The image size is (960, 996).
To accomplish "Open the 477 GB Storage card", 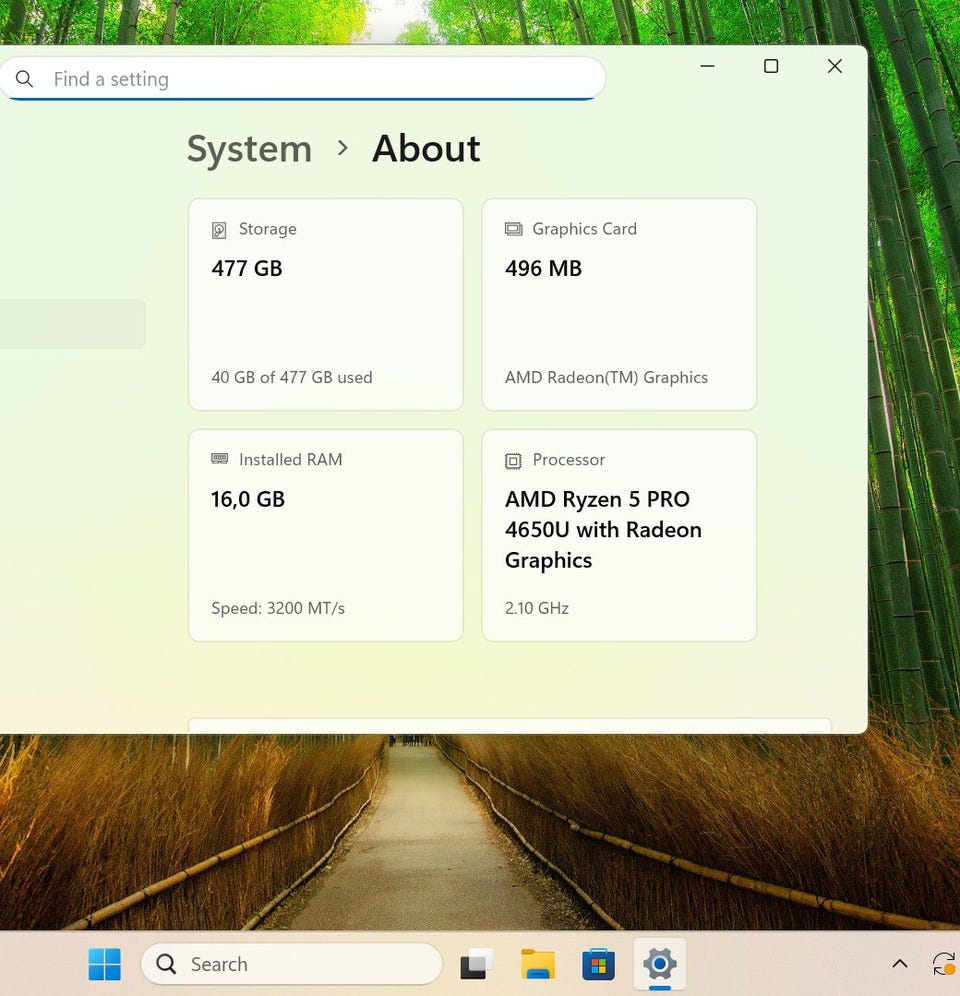I will coord(325,304).
